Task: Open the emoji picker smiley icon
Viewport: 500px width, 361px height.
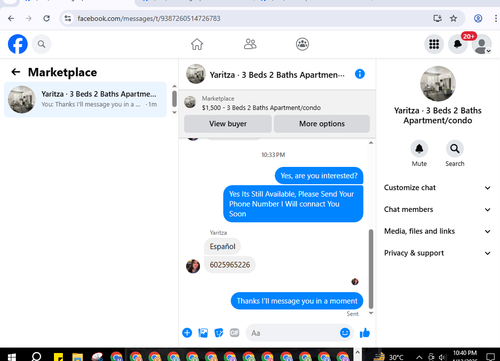Action: click(345, 333)
